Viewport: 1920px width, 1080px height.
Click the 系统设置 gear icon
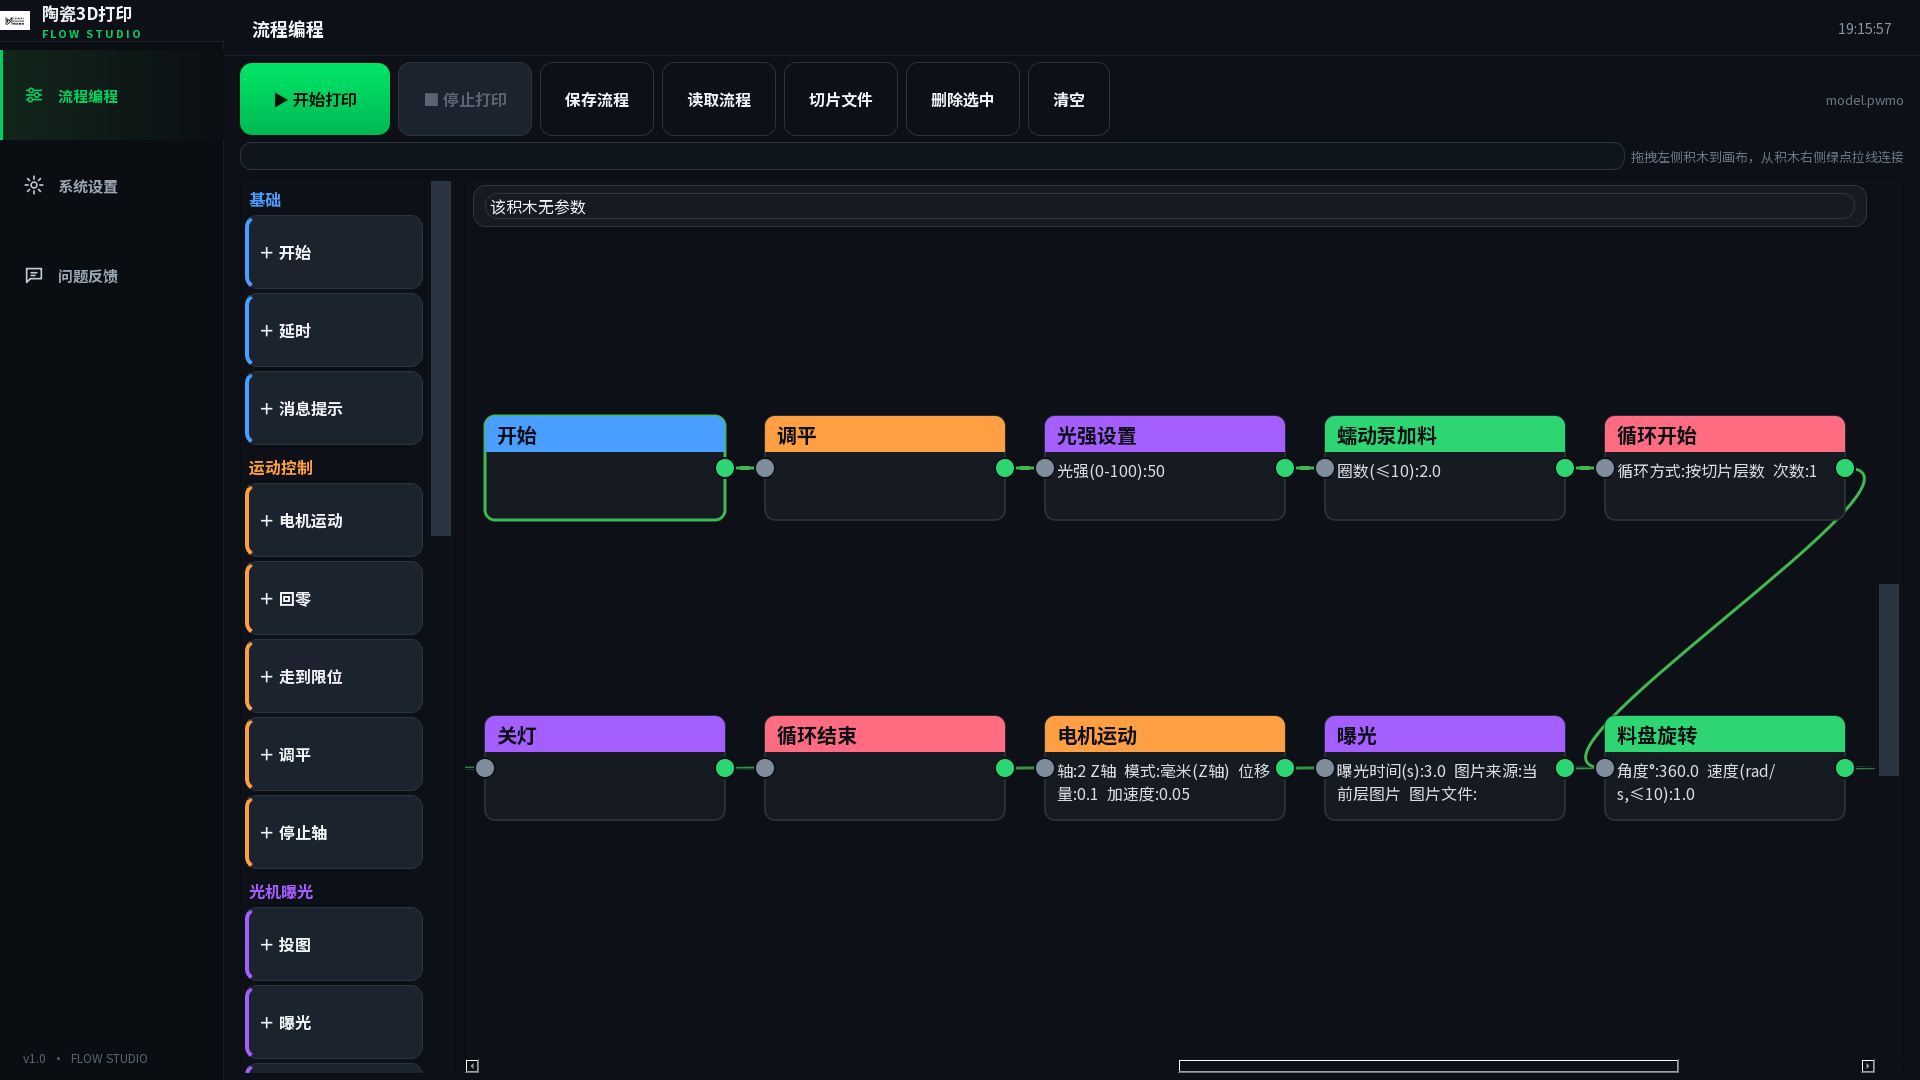(x=34, y=185)
